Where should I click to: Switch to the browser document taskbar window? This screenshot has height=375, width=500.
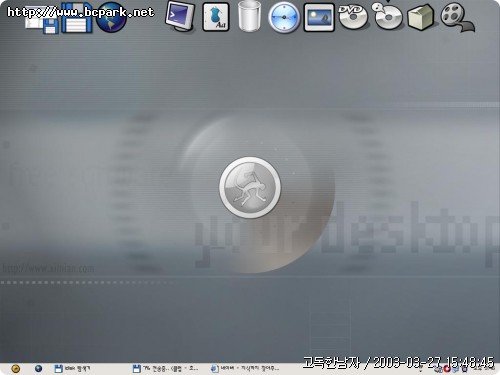[x=245, y=368]
